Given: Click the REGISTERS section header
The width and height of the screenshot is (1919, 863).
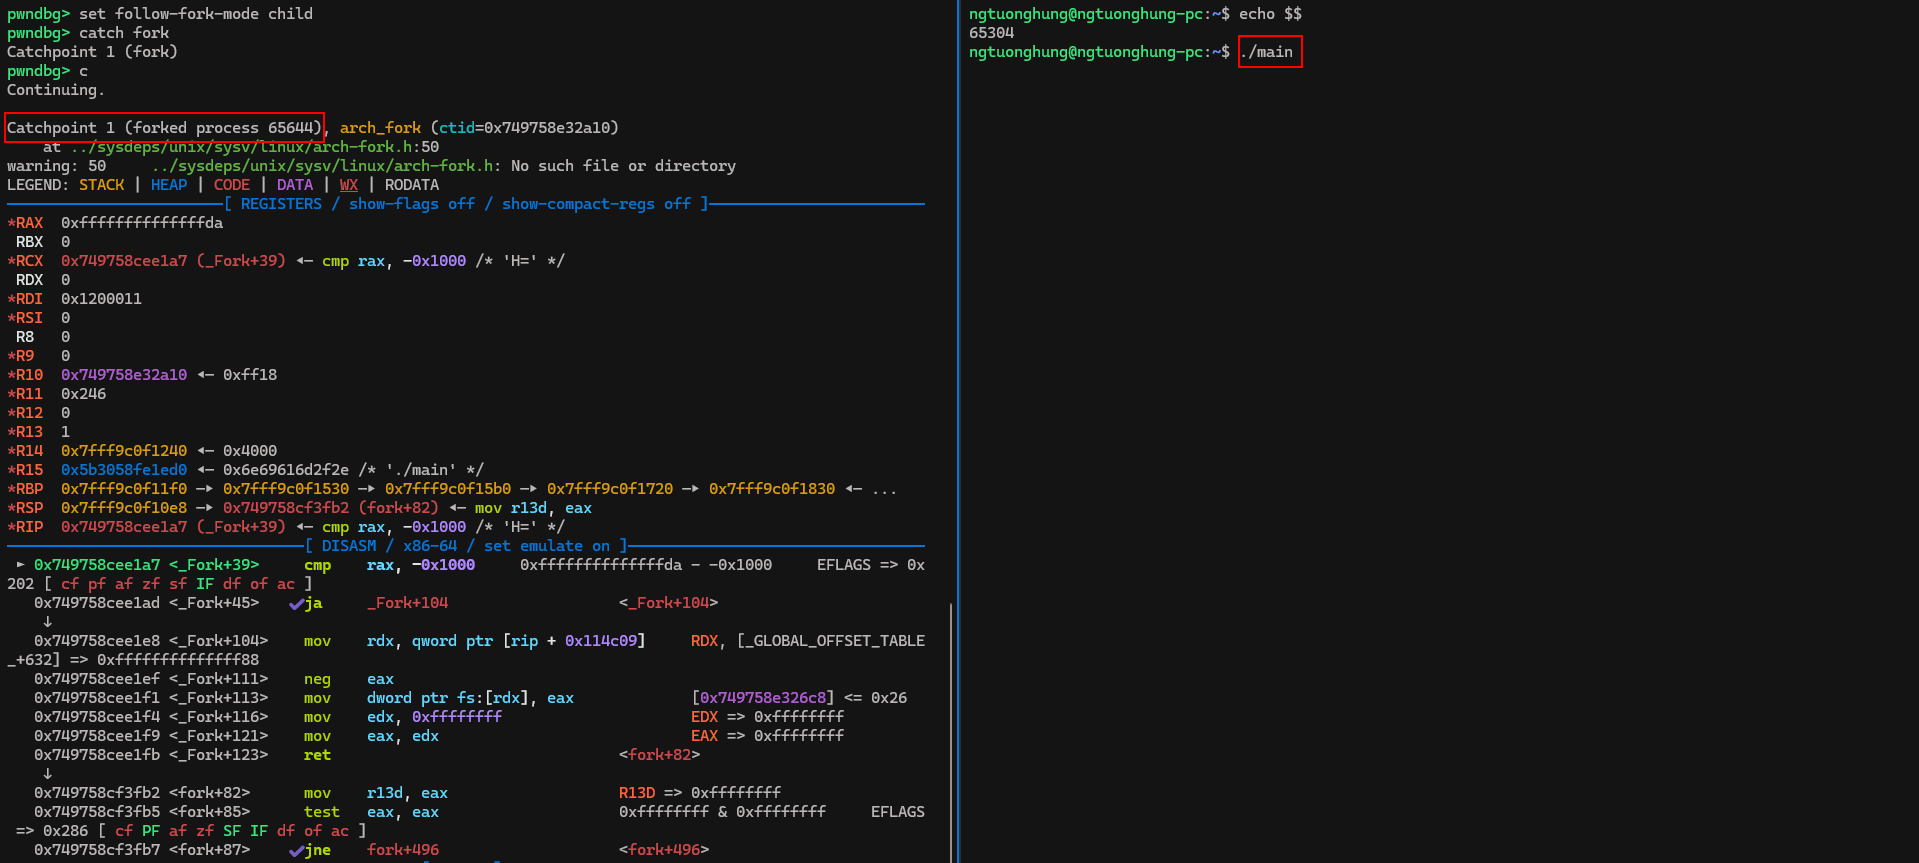Looking at the screenshot, I should (x=281, y=204).
